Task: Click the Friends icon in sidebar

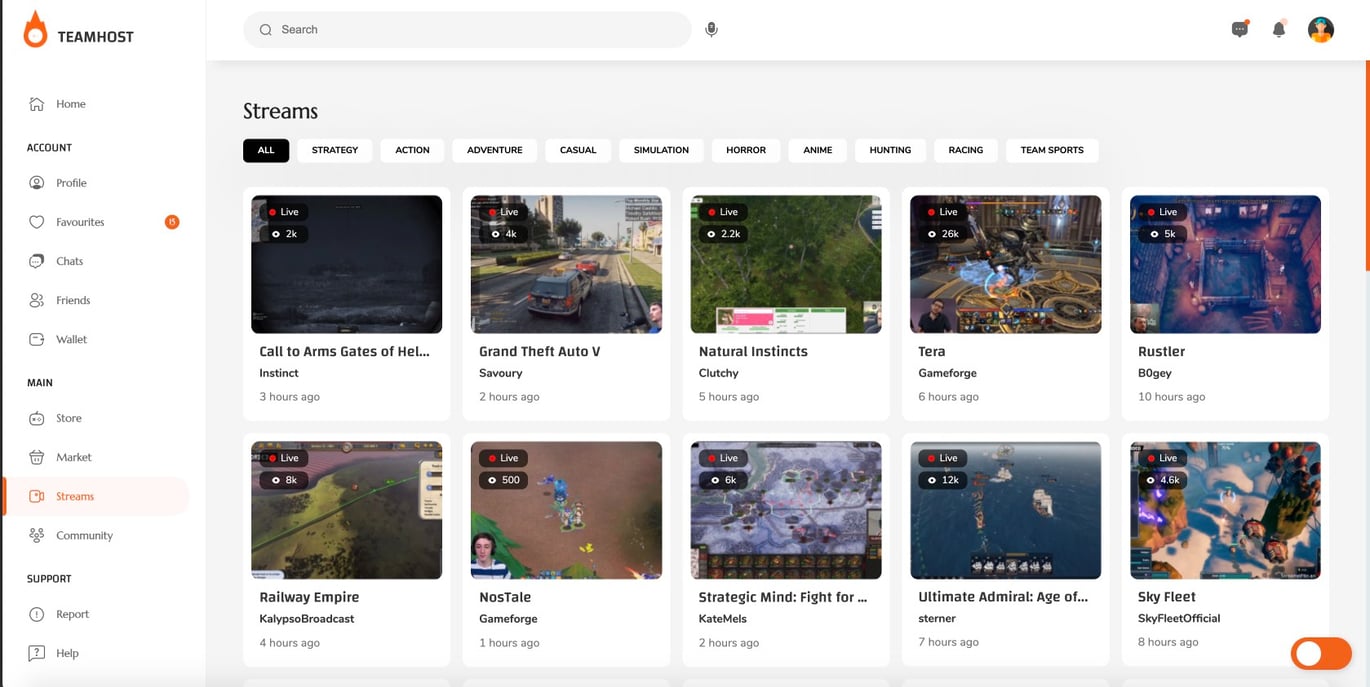Action: coord(37,300)
